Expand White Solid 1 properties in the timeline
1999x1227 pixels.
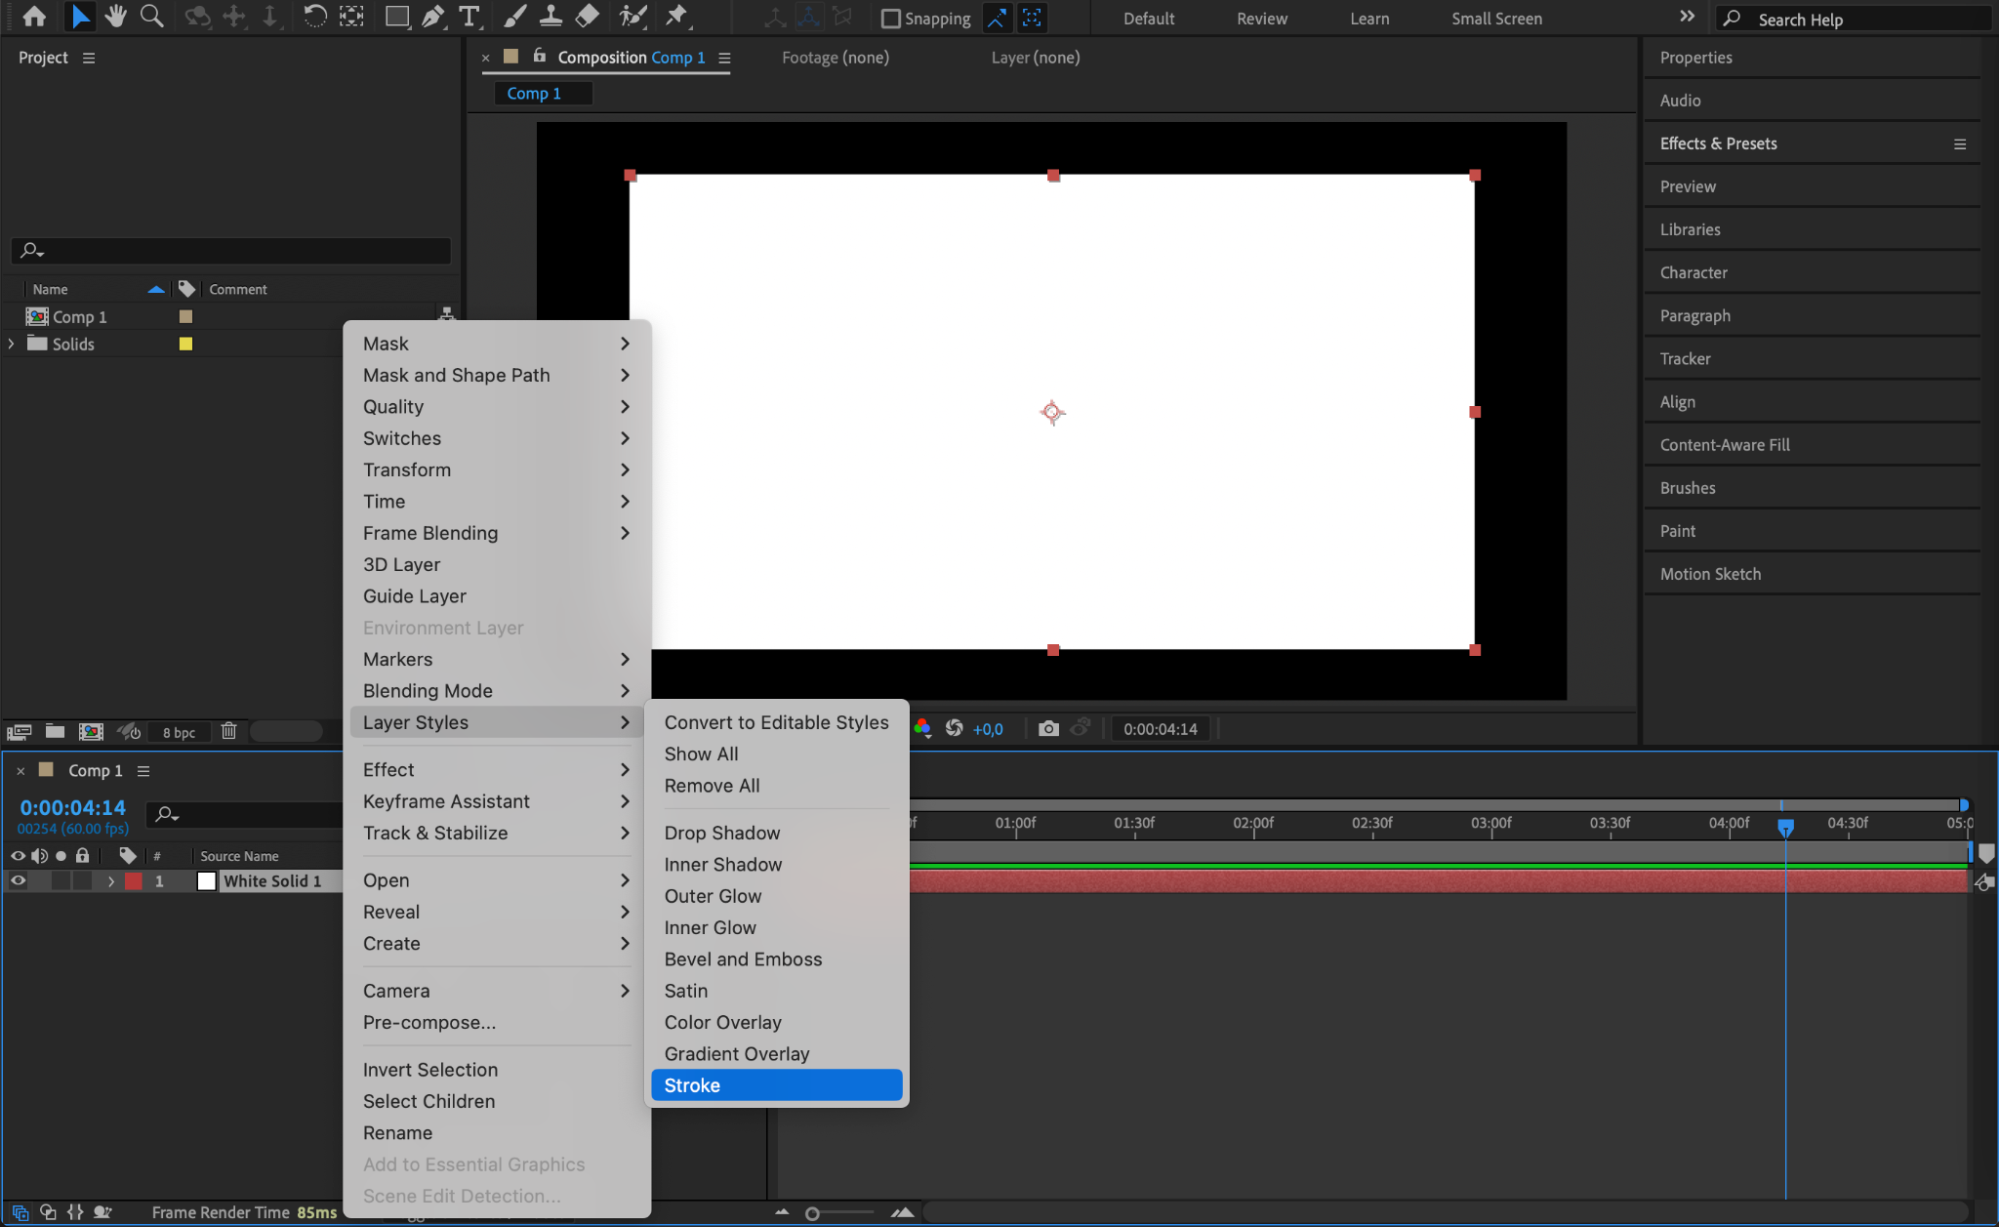pos(111,881)
